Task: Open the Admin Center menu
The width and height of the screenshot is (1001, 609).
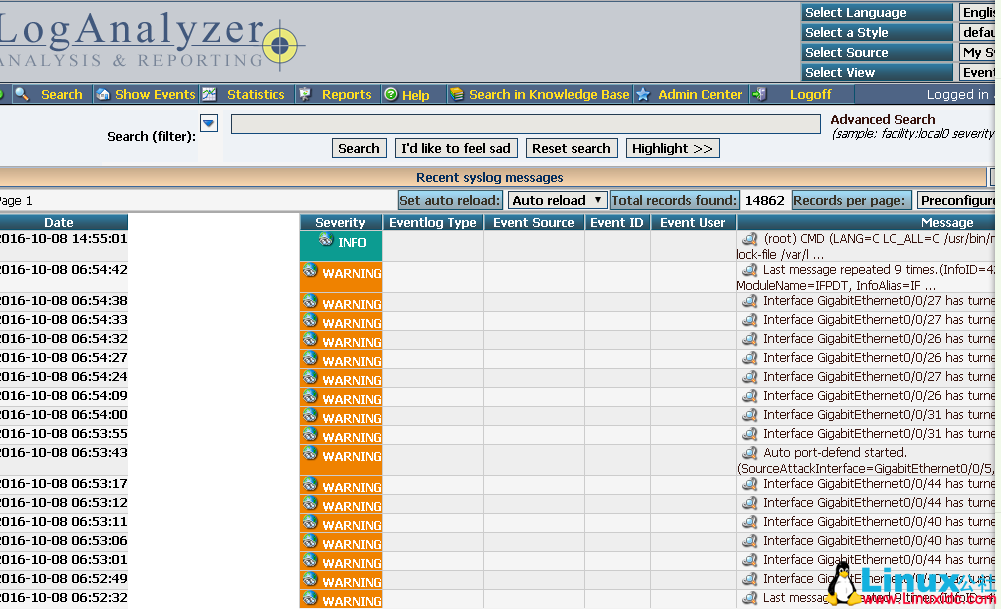Action: [x=699, y=94]
